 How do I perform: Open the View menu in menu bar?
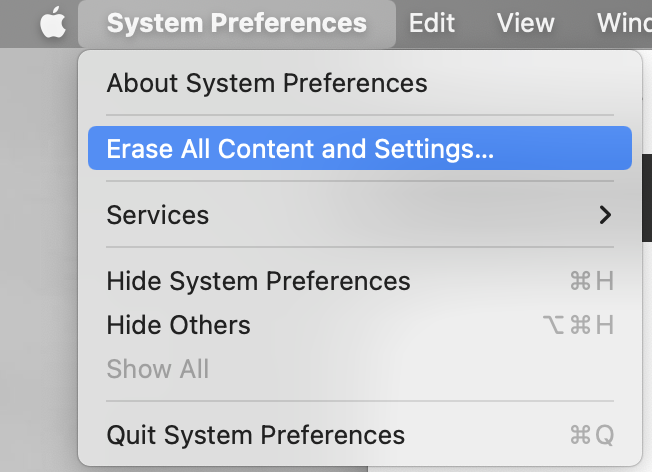tap(526, 23)
